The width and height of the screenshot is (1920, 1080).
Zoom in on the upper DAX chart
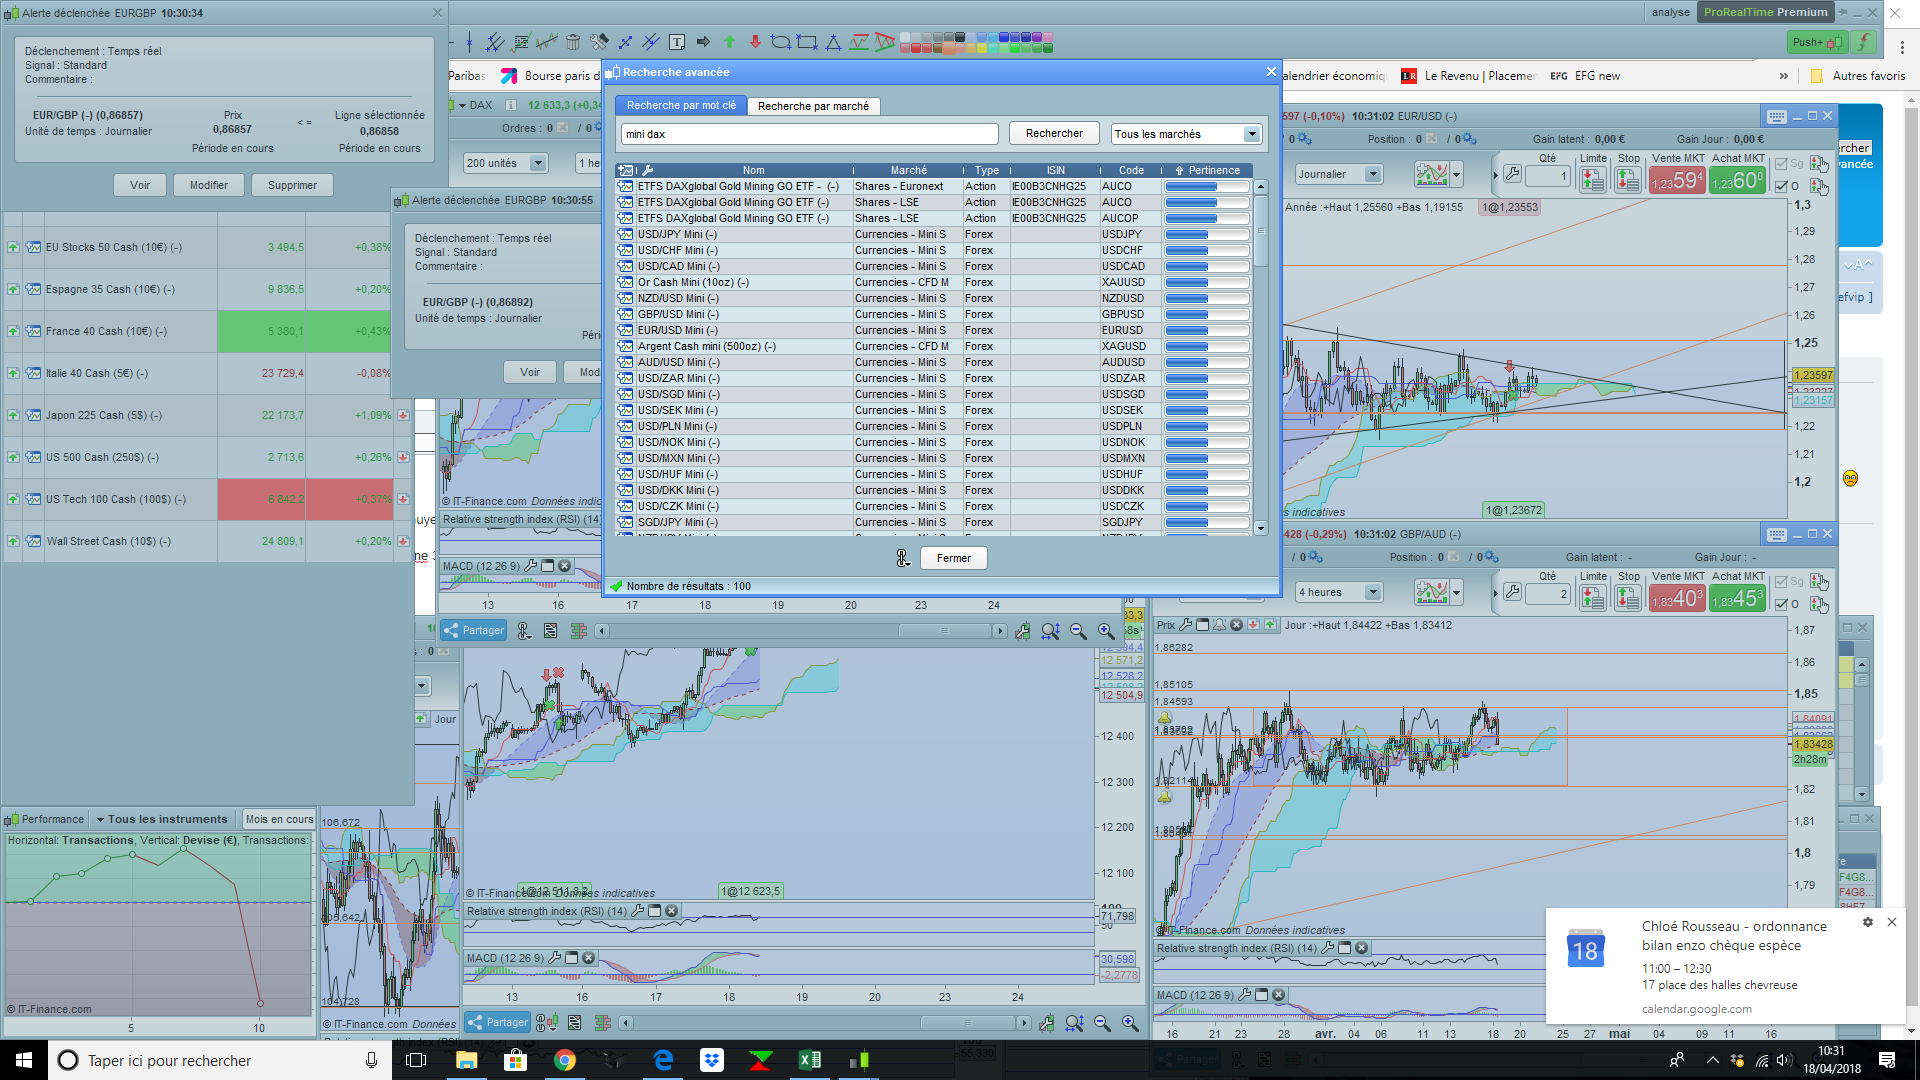(x=1106, y=631)
